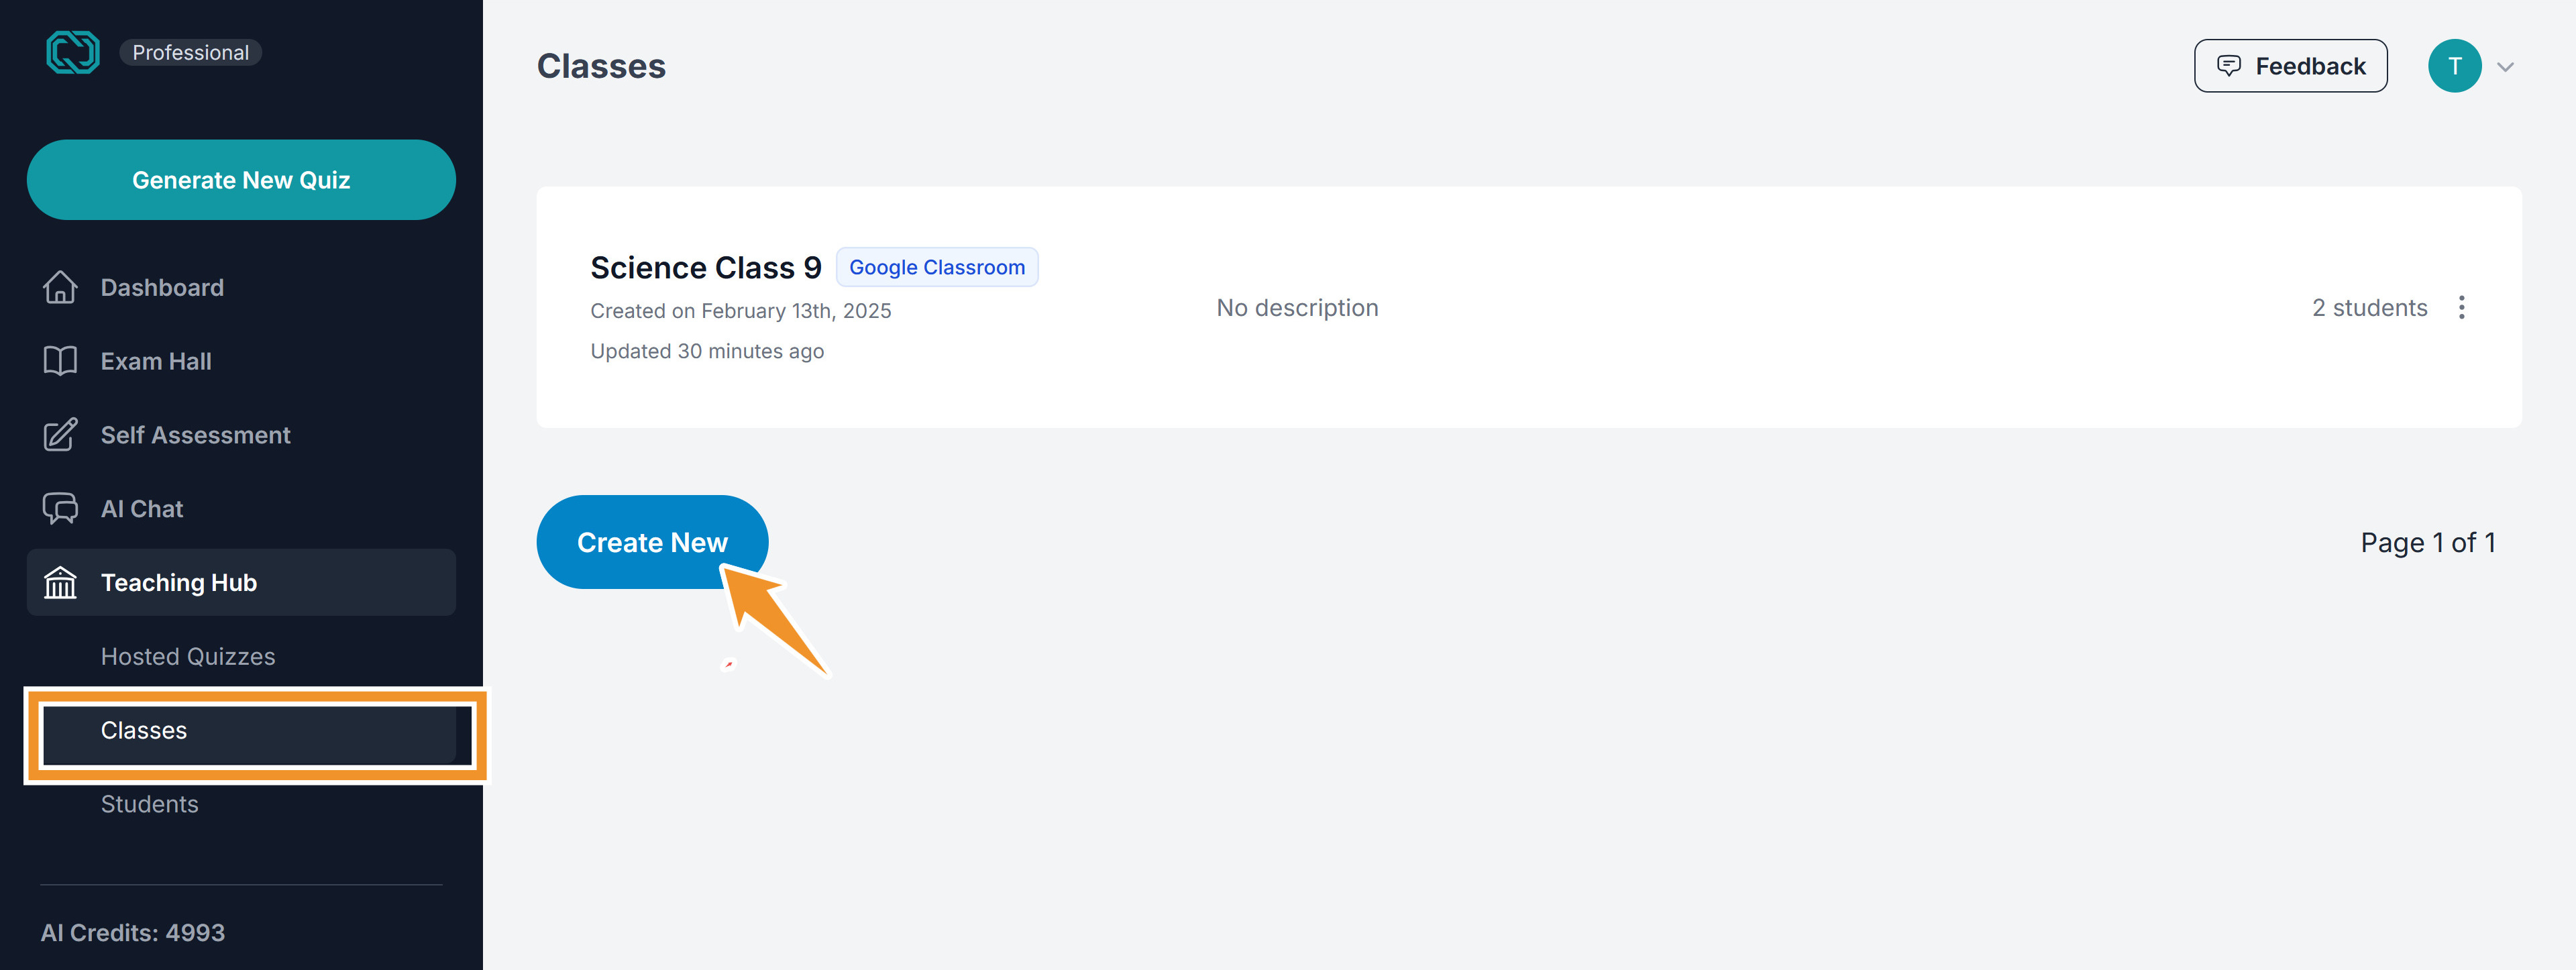Select Classes in the sidebar
Viewport: 2576px width, 970px height.
point(250,731)
